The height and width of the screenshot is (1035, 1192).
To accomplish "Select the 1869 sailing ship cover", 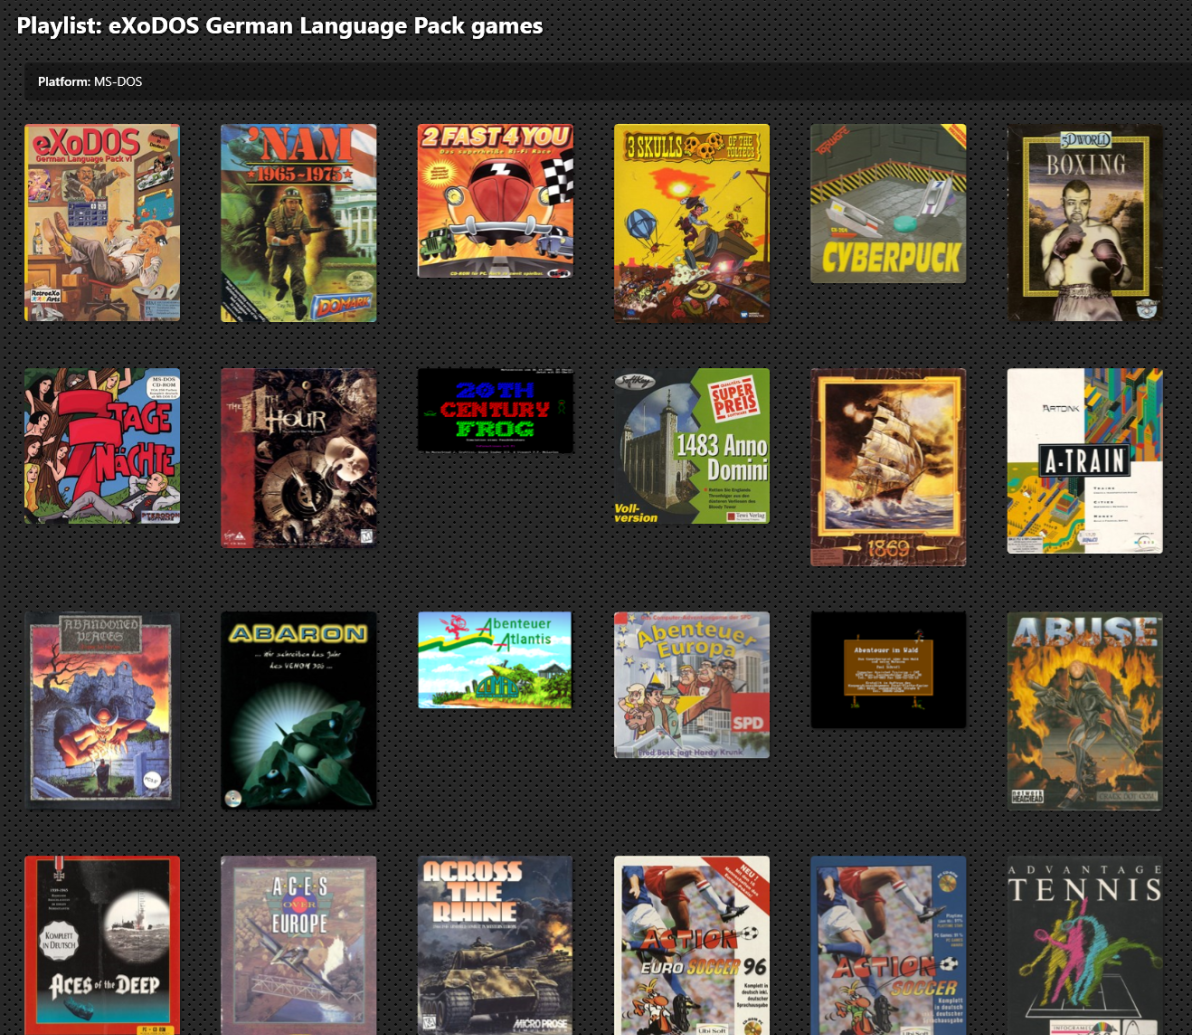I will click(888, 467).
